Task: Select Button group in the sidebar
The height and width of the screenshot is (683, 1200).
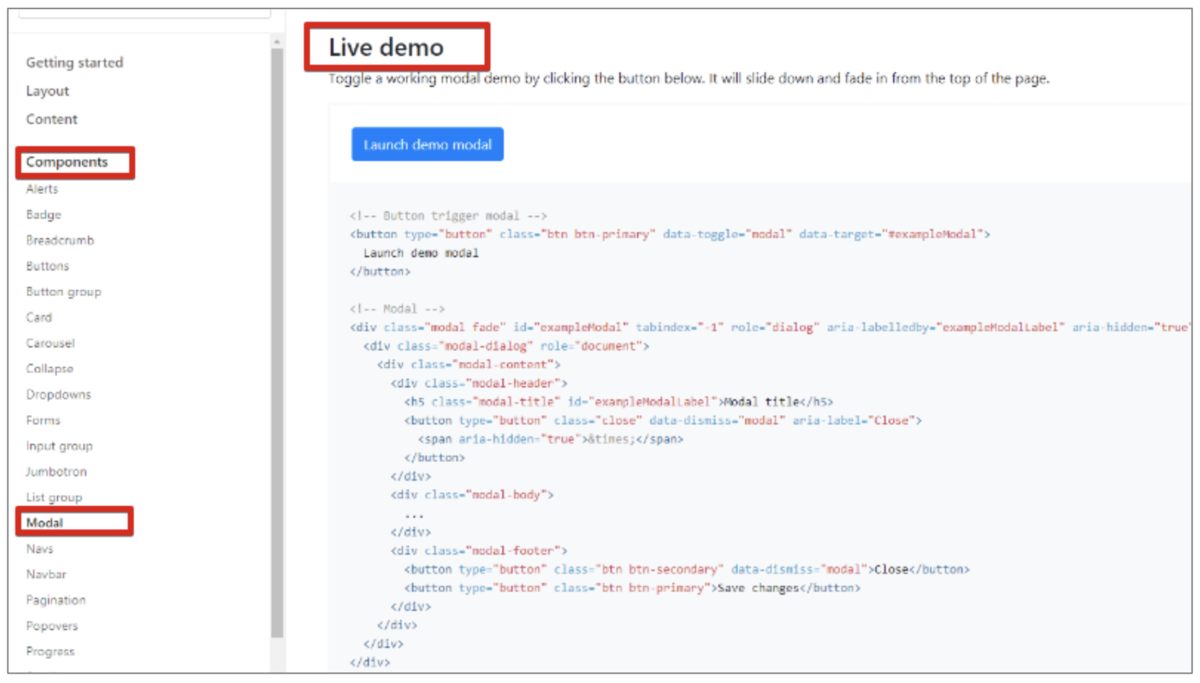Action: click(x=64, y=292)
